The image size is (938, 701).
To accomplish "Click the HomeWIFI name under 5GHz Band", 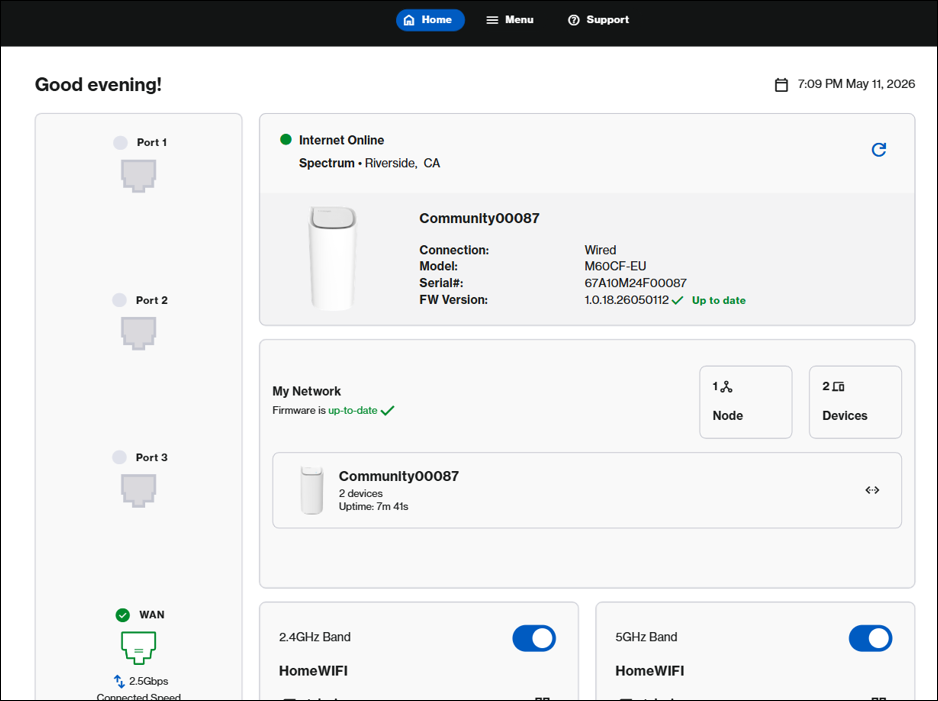I will (x=650, y=671).
